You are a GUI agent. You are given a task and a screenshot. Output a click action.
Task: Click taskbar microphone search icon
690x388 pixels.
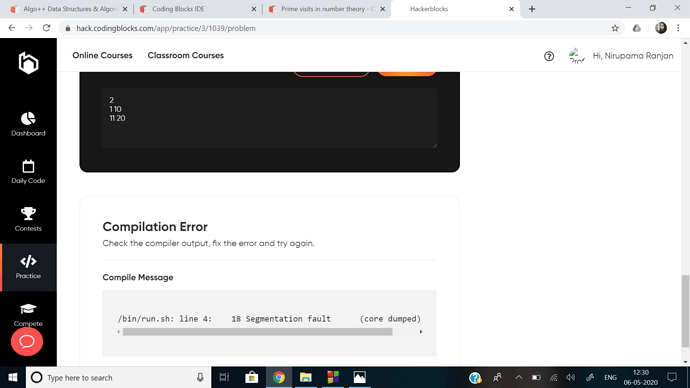[x=200, y=377]
